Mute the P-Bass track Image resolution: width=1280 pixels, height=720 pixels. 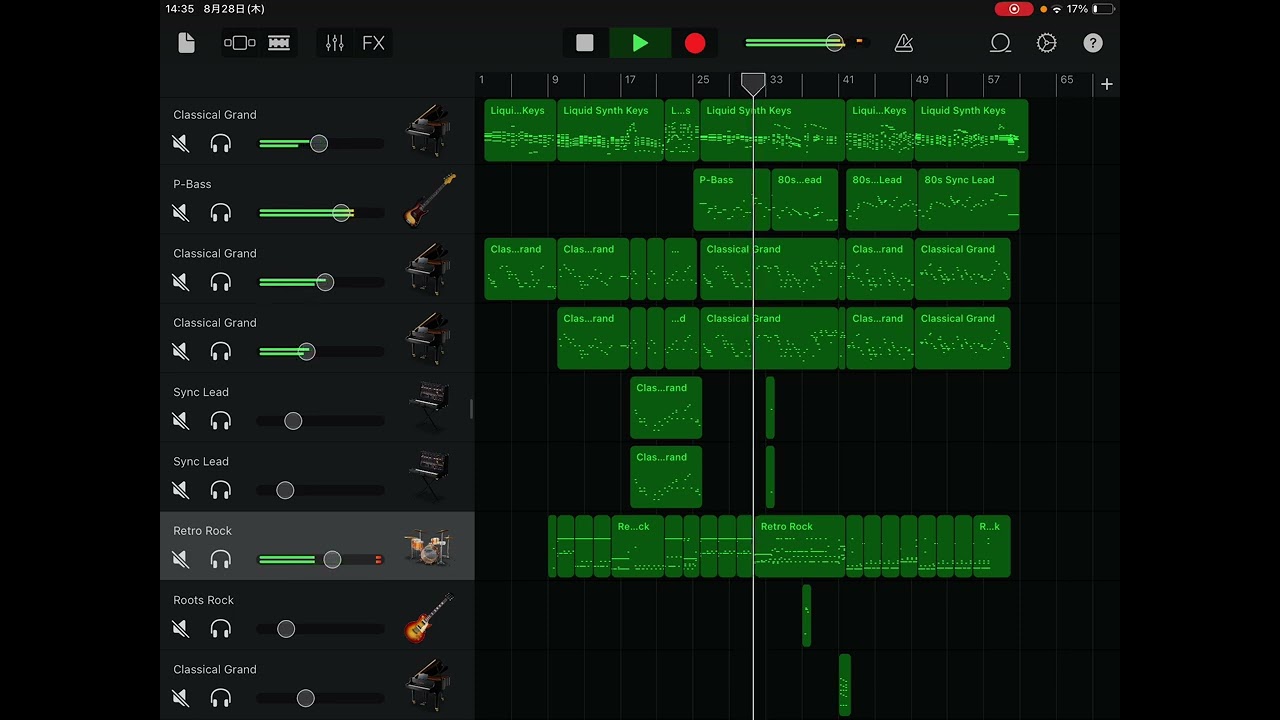[181, 213]
